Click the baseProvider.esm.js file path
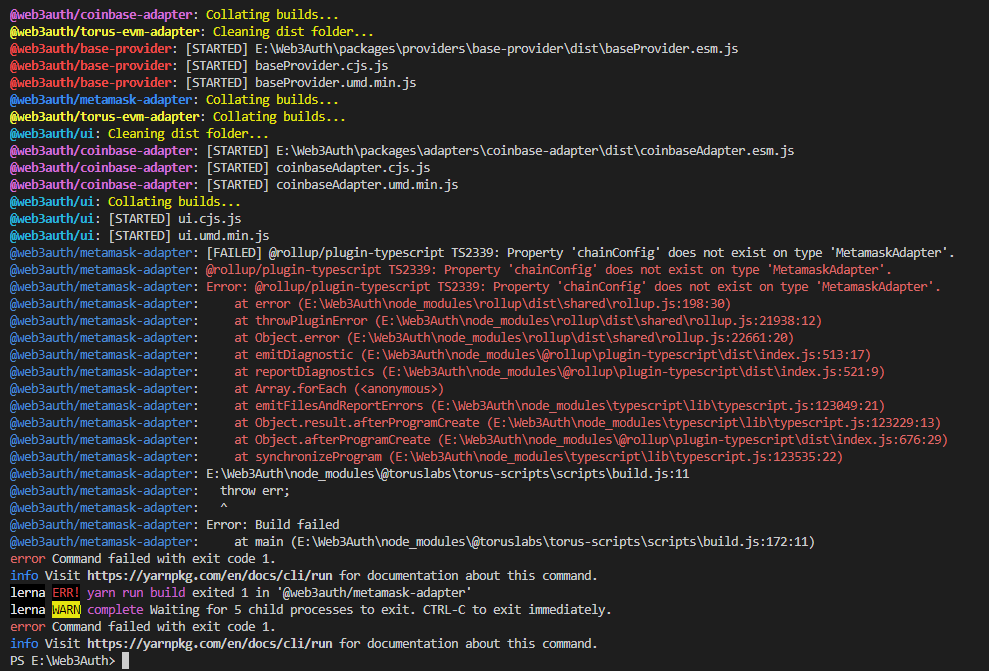 (x=496, y=49)
